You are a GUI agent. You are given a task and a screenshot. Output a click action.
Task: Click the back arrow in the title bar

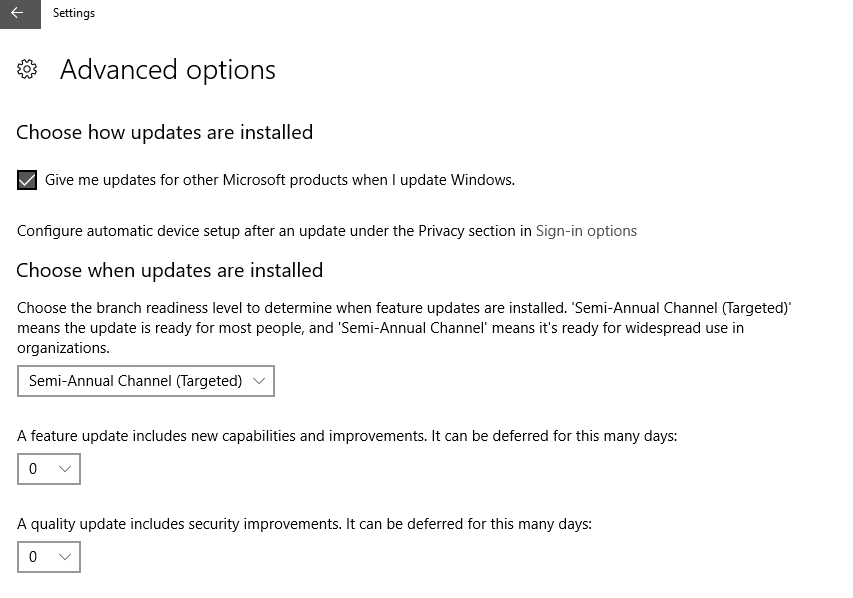pyautogui.click(x=18, y=14)
